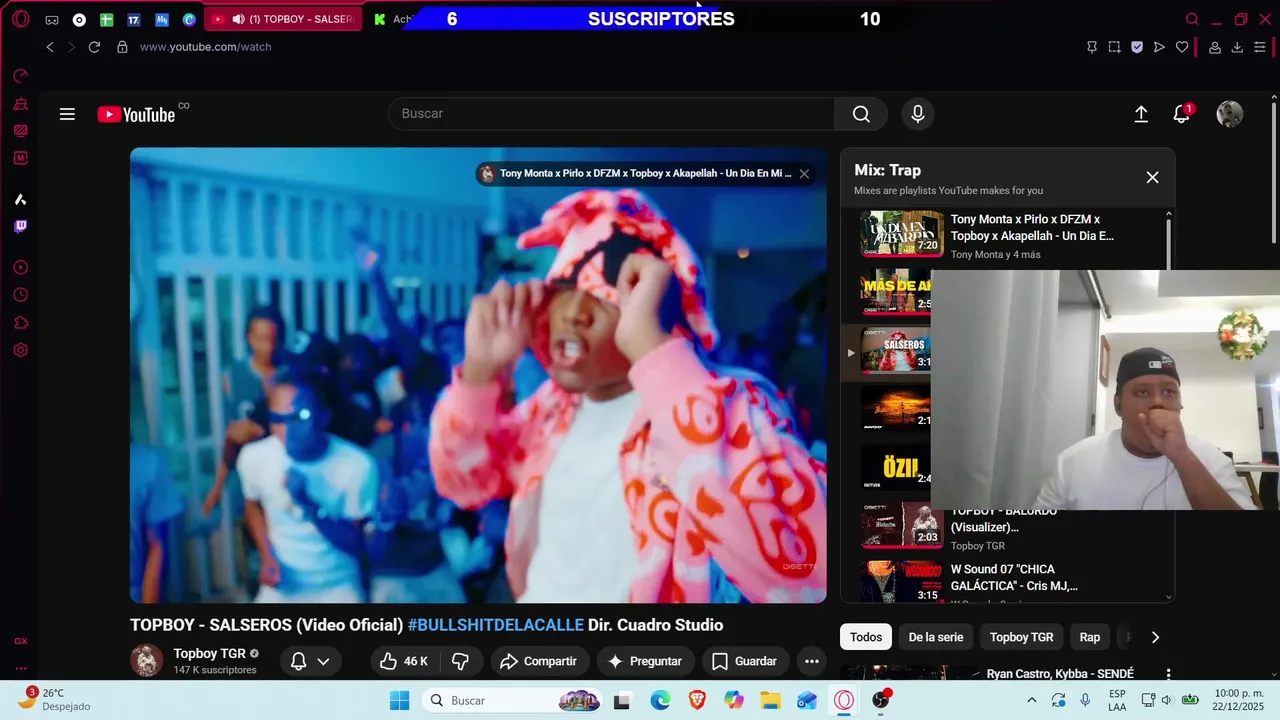Select the Todos filter chip

coord(866,637)
